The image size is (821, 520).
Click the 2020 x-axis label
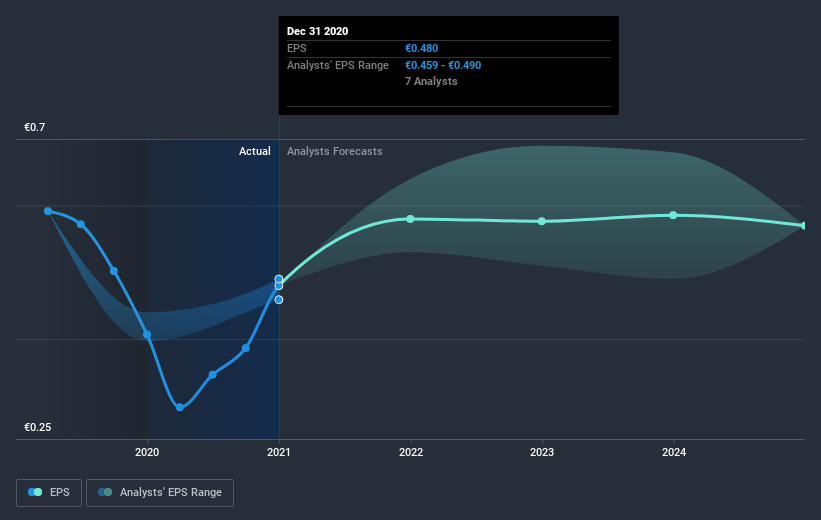[147, 452]
